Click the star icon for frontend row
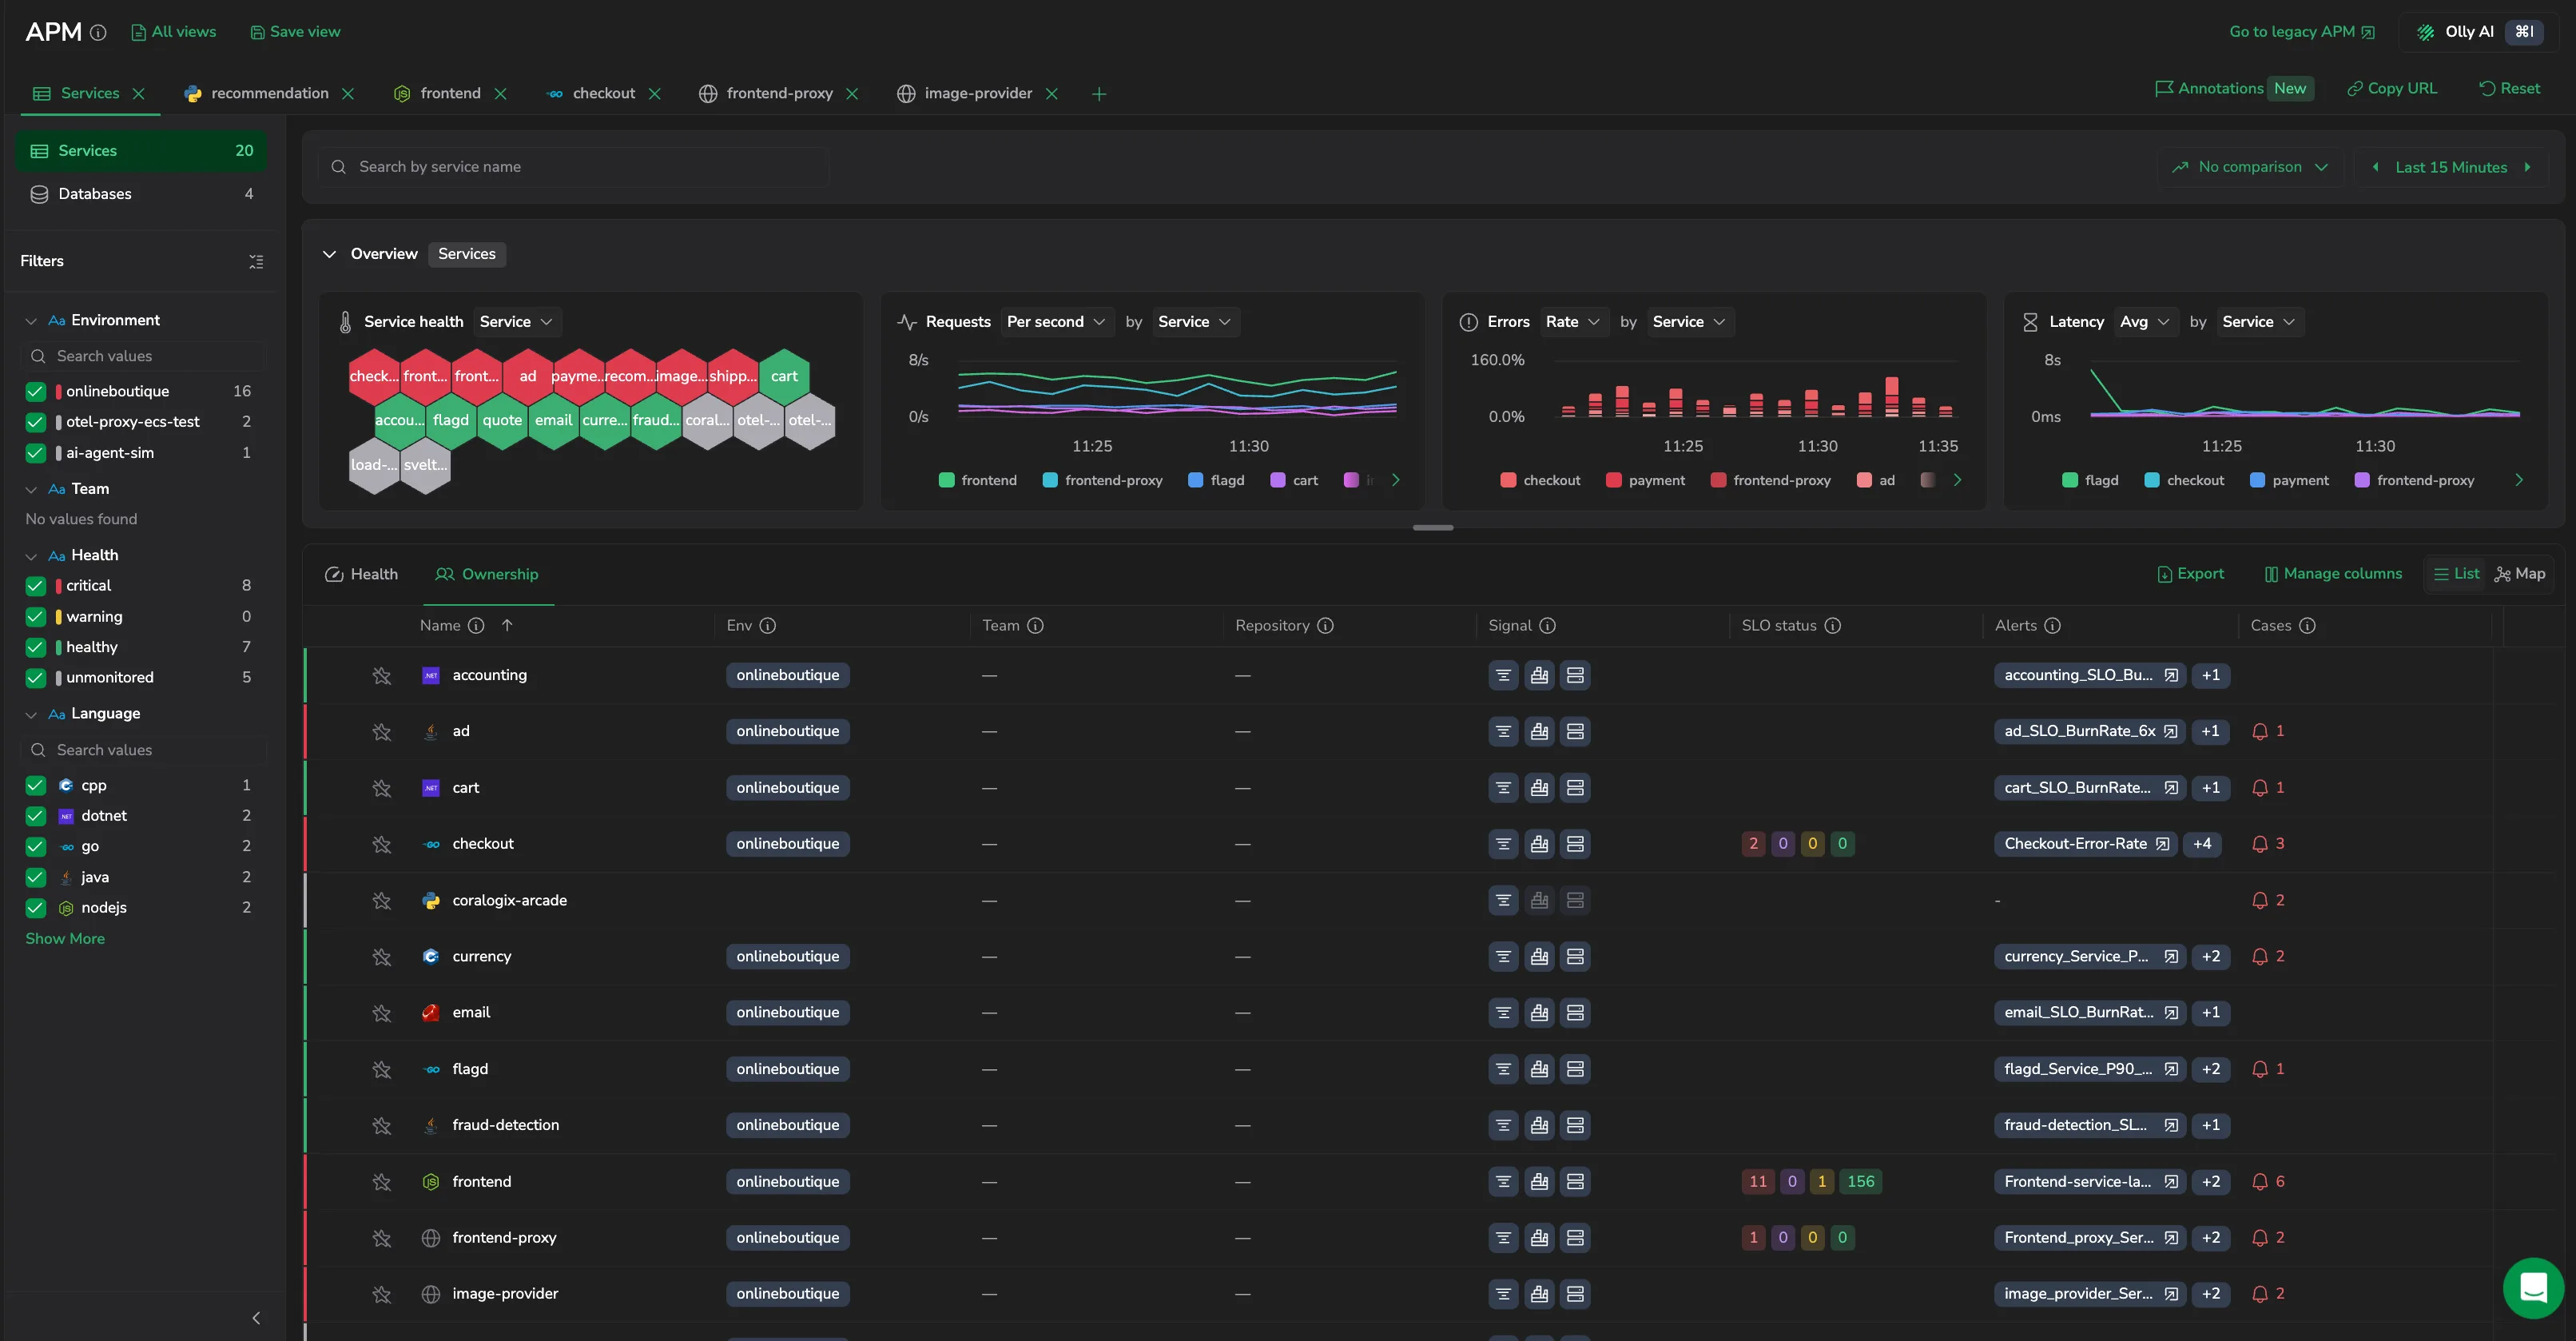Viewport: 2576px width, 1341px height. 381,1181
